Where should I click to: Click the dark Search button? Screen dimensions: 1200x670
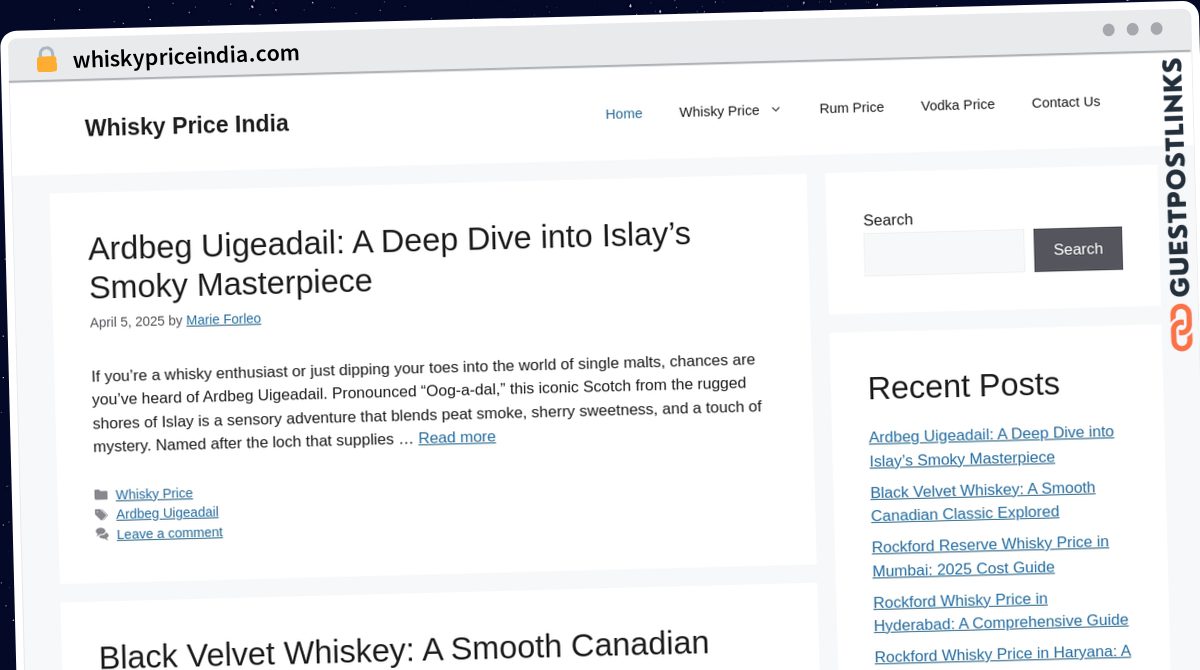(1078, 249)
